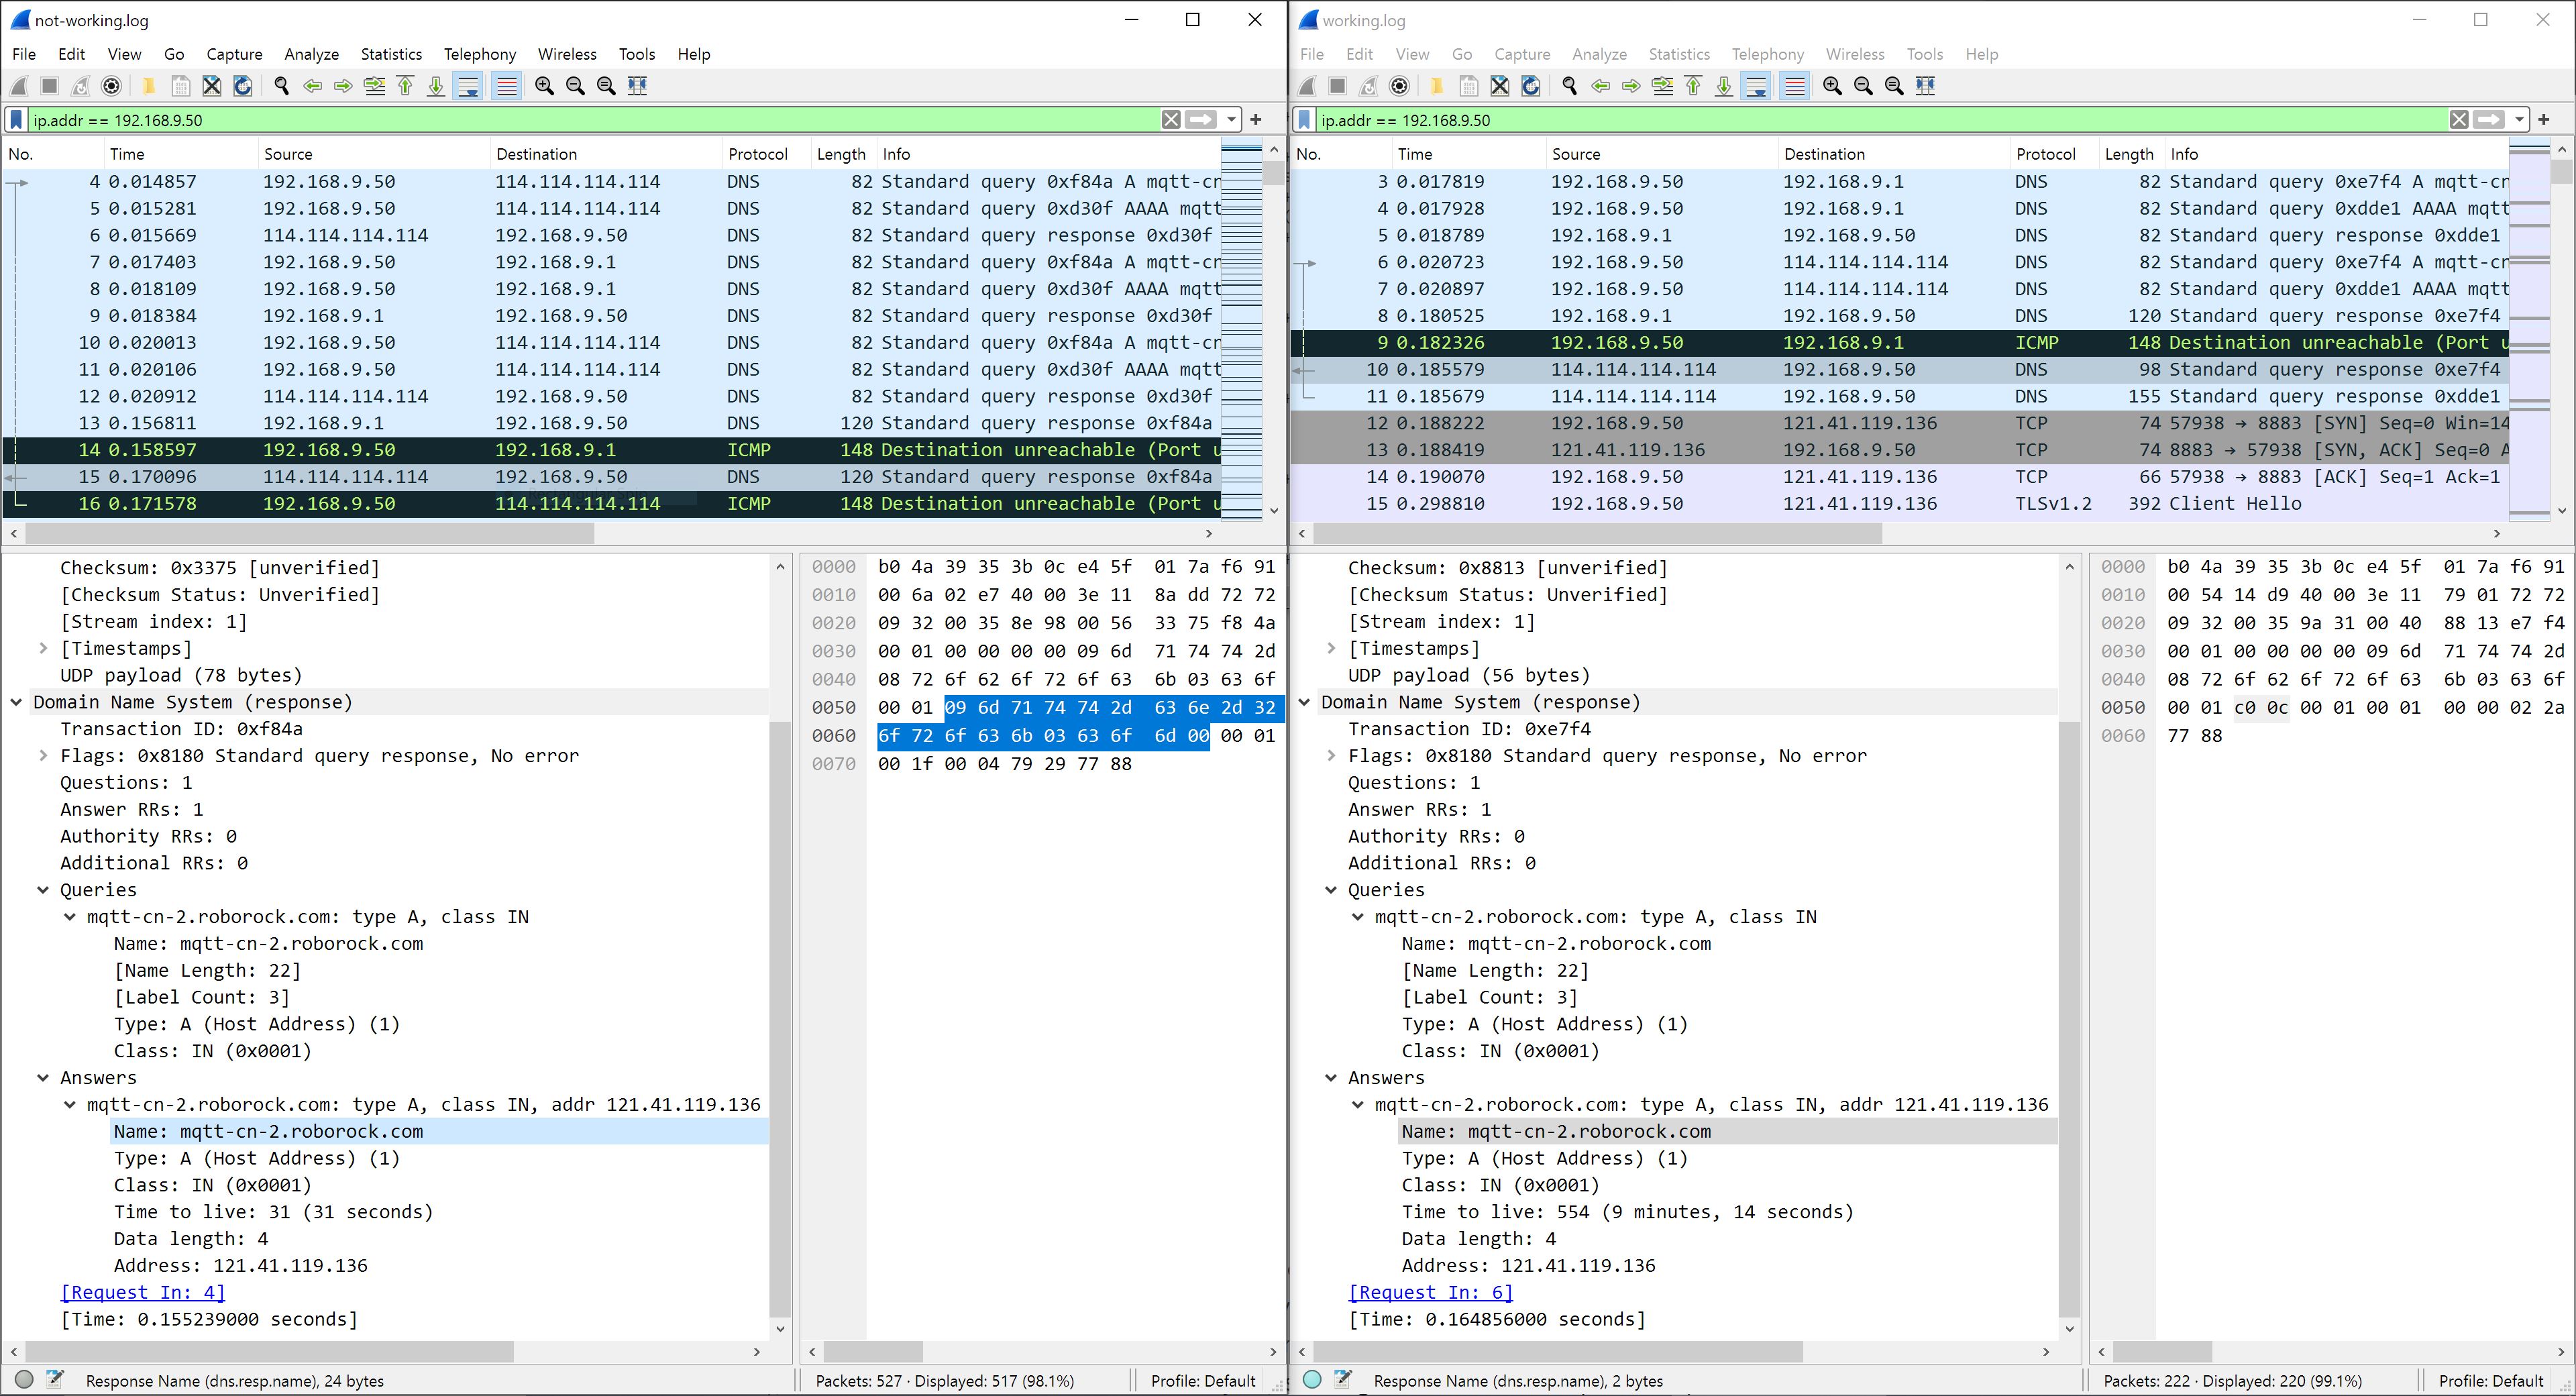
Task: Click zoom in icon in working.log toolbar
Action: click(1832, 86)
